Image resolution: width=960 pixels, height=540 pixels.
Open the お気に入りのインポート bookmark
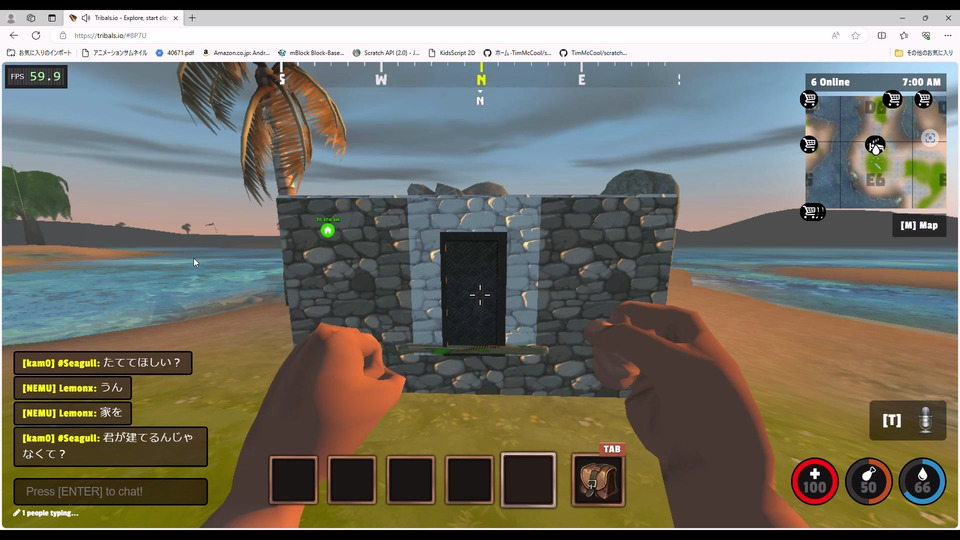click(39, 53)
